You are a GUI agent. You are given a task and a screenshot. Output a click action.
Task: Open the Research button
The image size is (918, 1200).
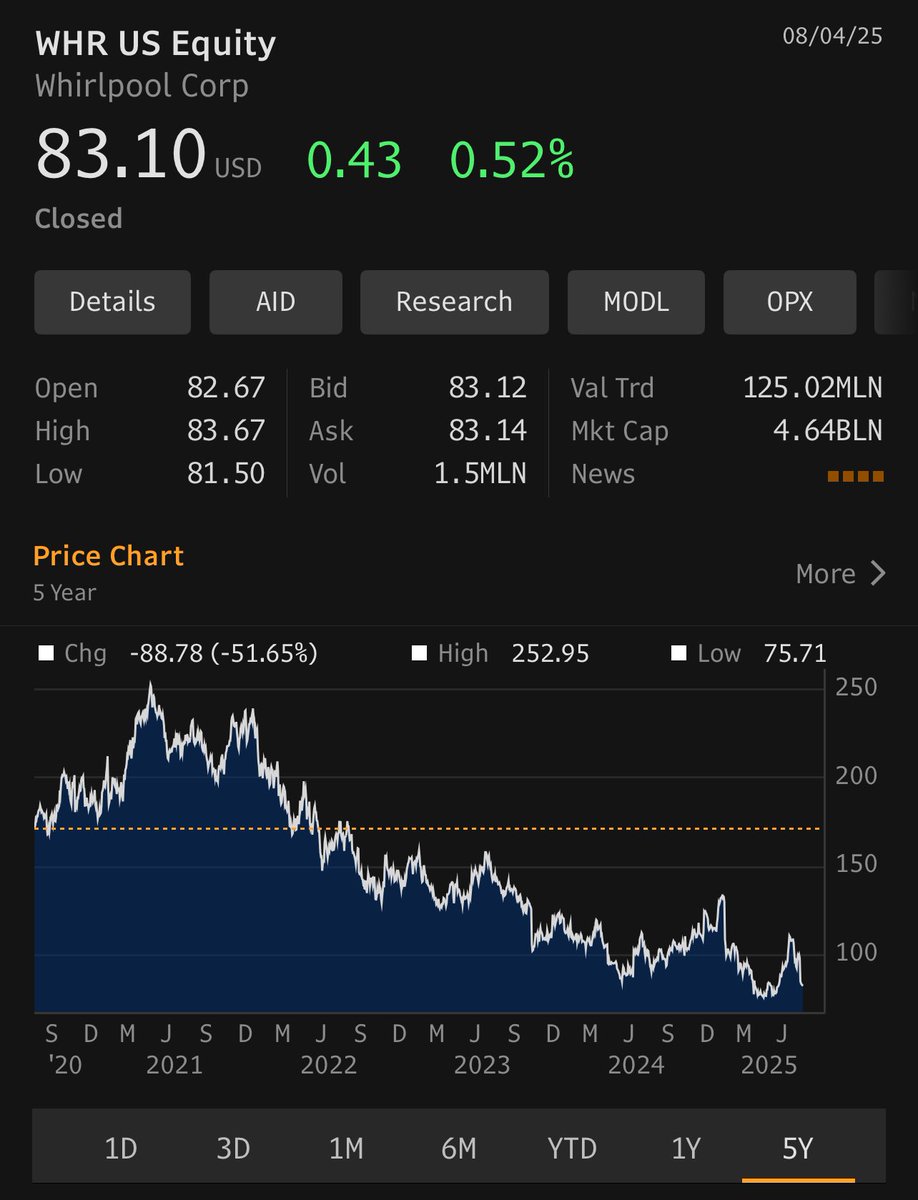[x=454, y=302]
